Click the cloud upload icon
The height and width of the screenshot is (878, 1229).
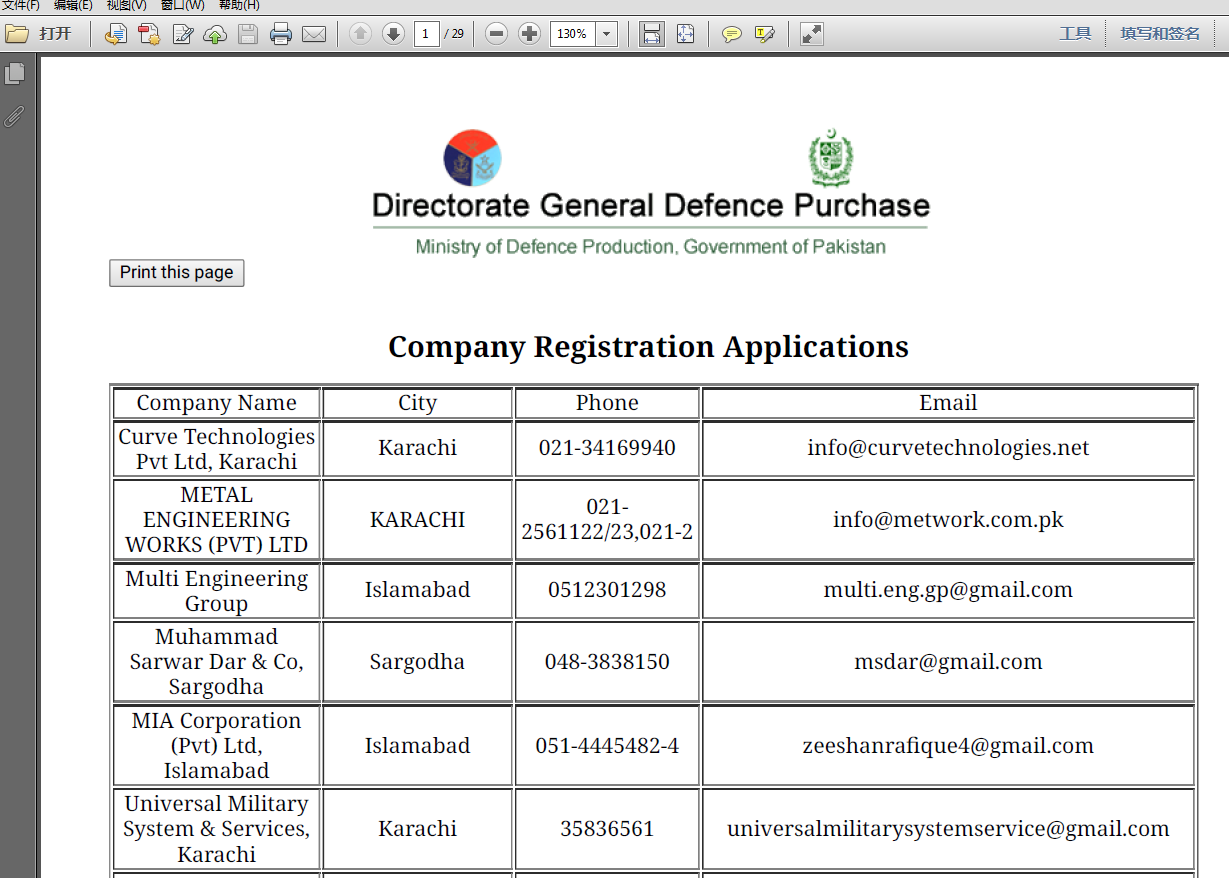(x=215, y=34)
